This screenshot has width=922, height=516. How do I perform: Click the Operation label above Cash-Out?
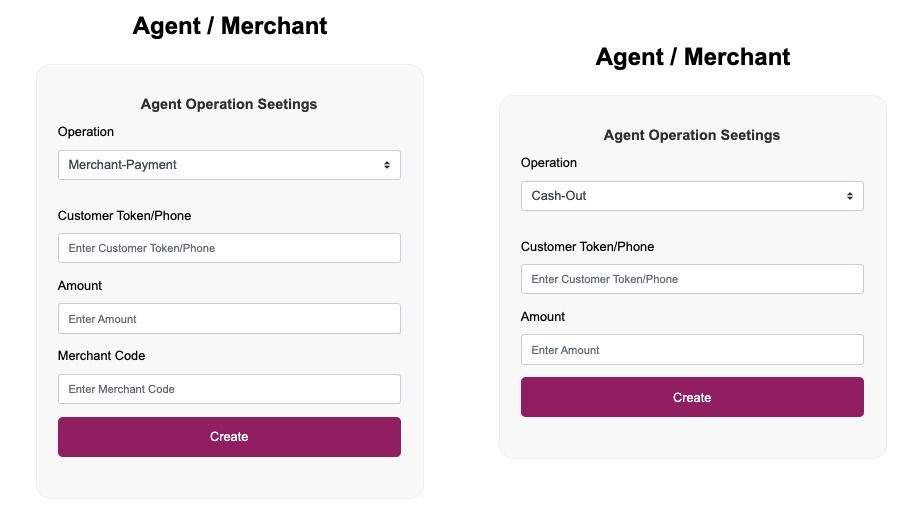[x=549, y=163]
